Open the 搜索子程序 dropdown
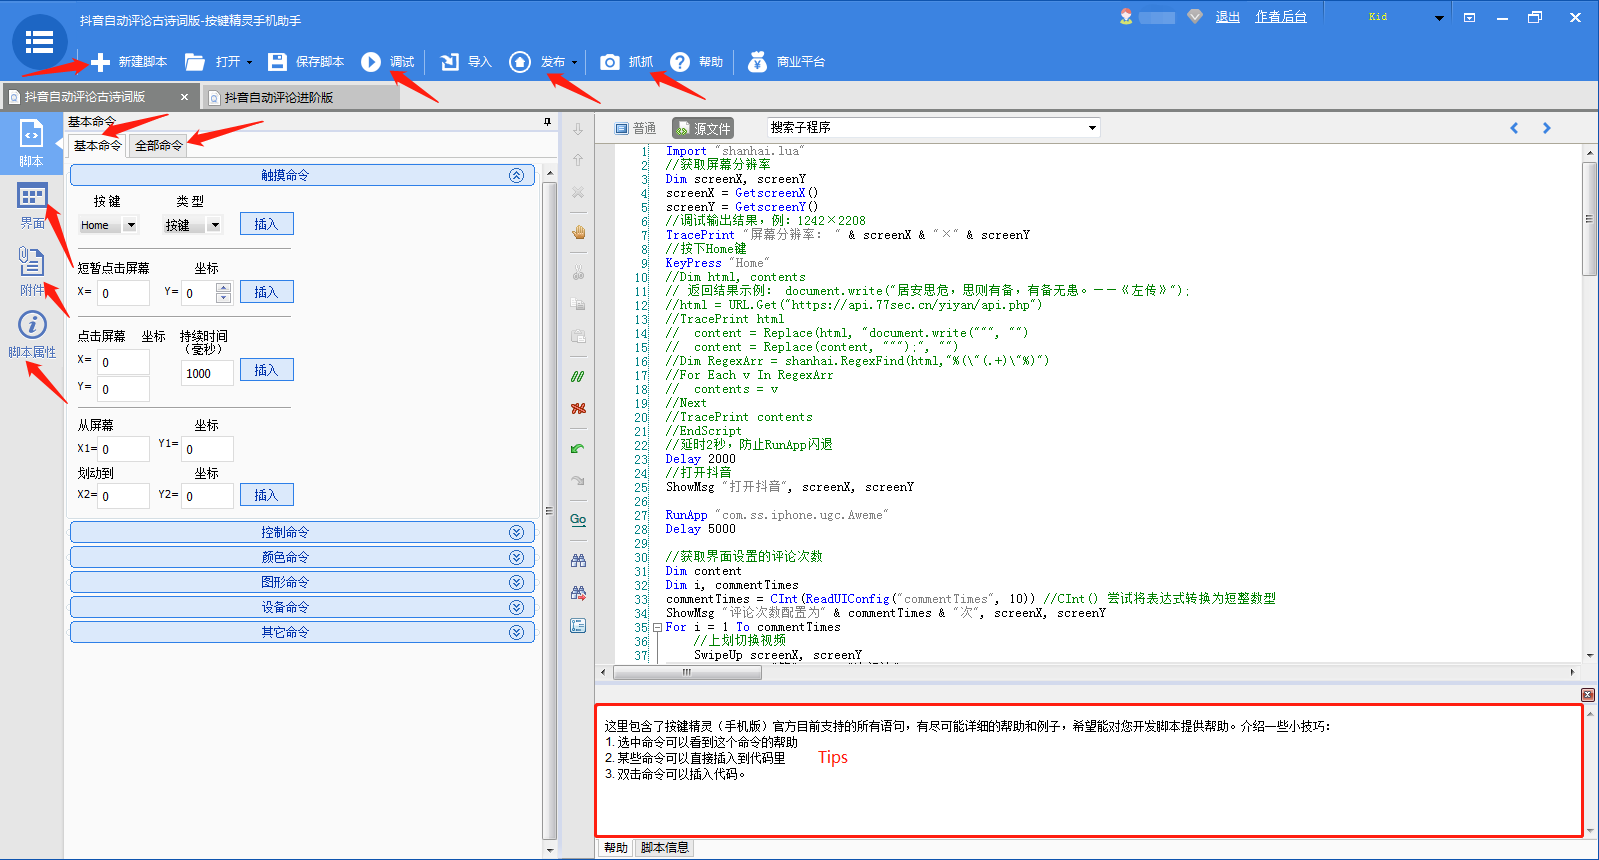This screenshot has height=860, width=1599. click(1092, 127)
